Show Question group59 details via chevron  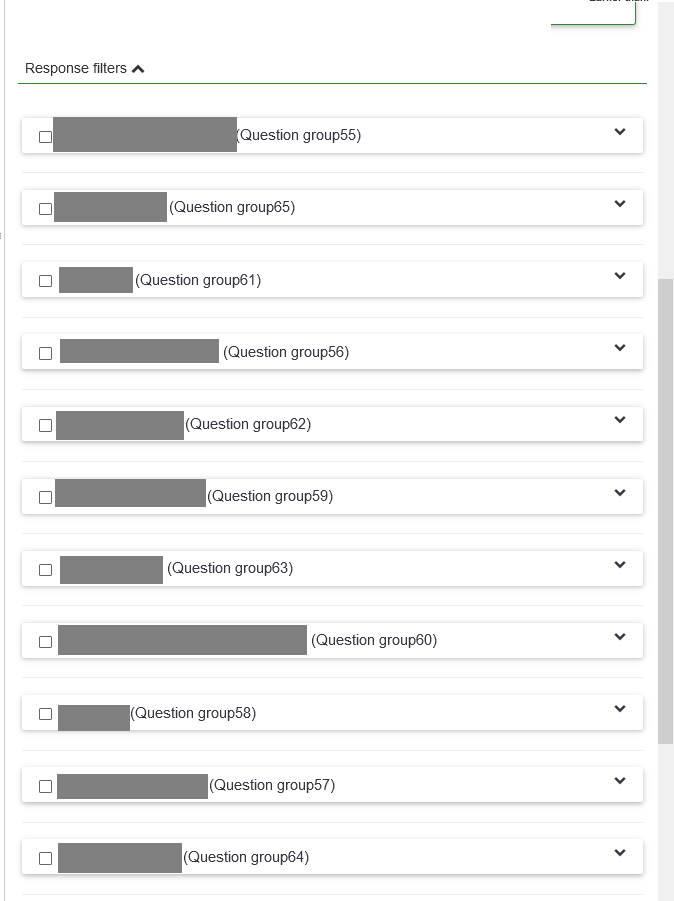coord(620,493)
